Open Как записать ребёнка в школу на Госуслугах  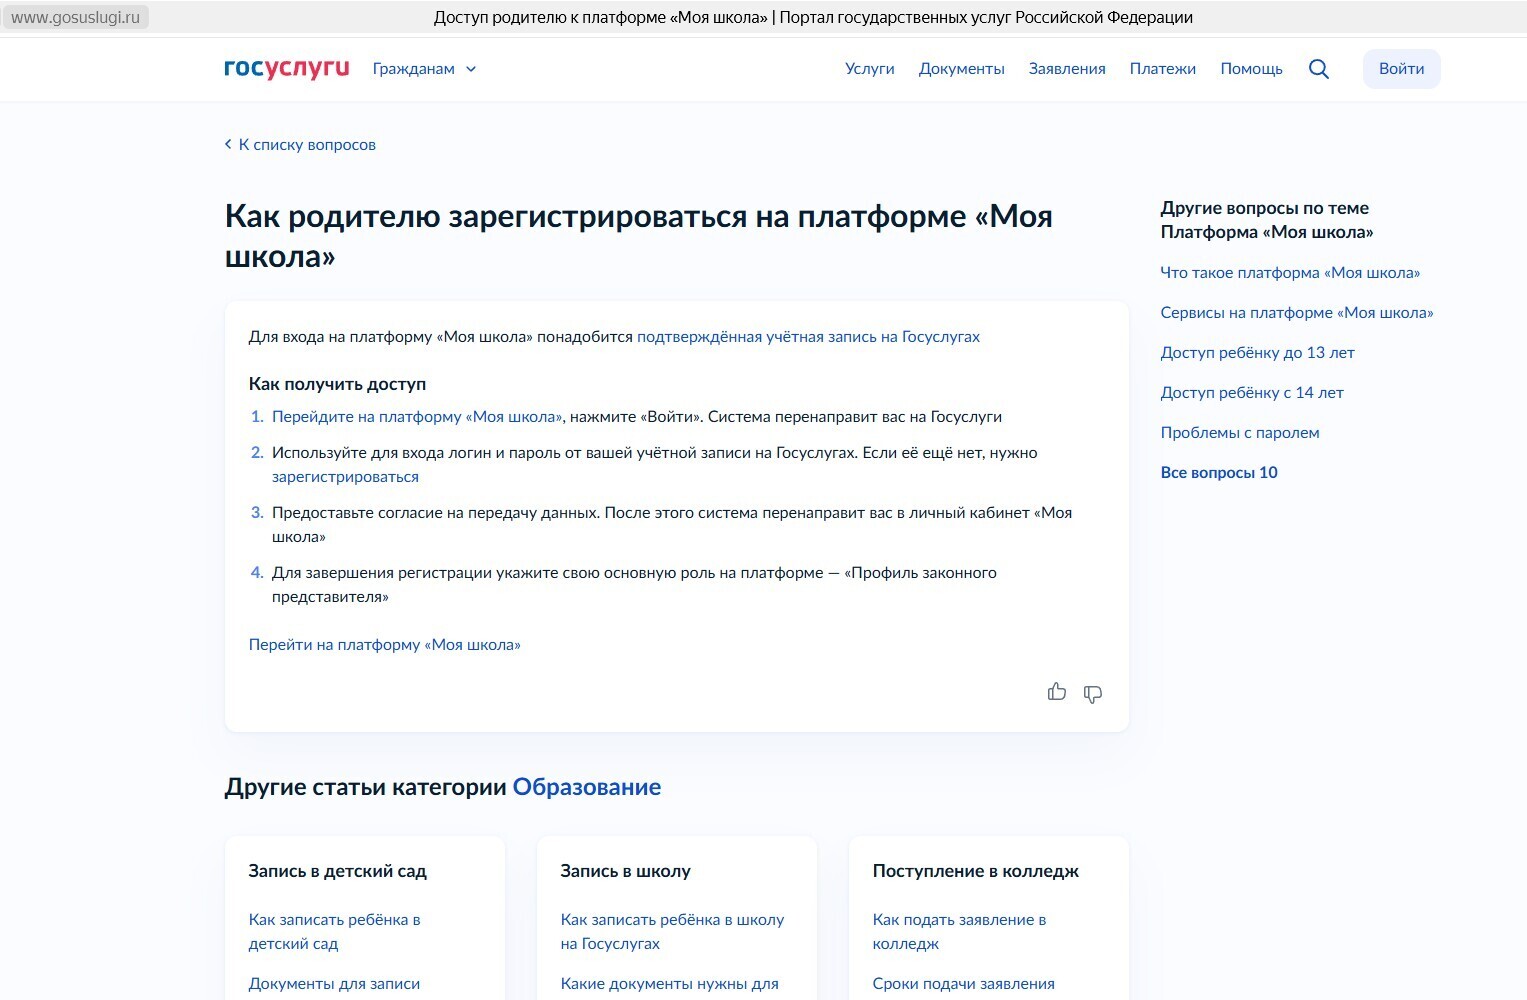point(672,932)
